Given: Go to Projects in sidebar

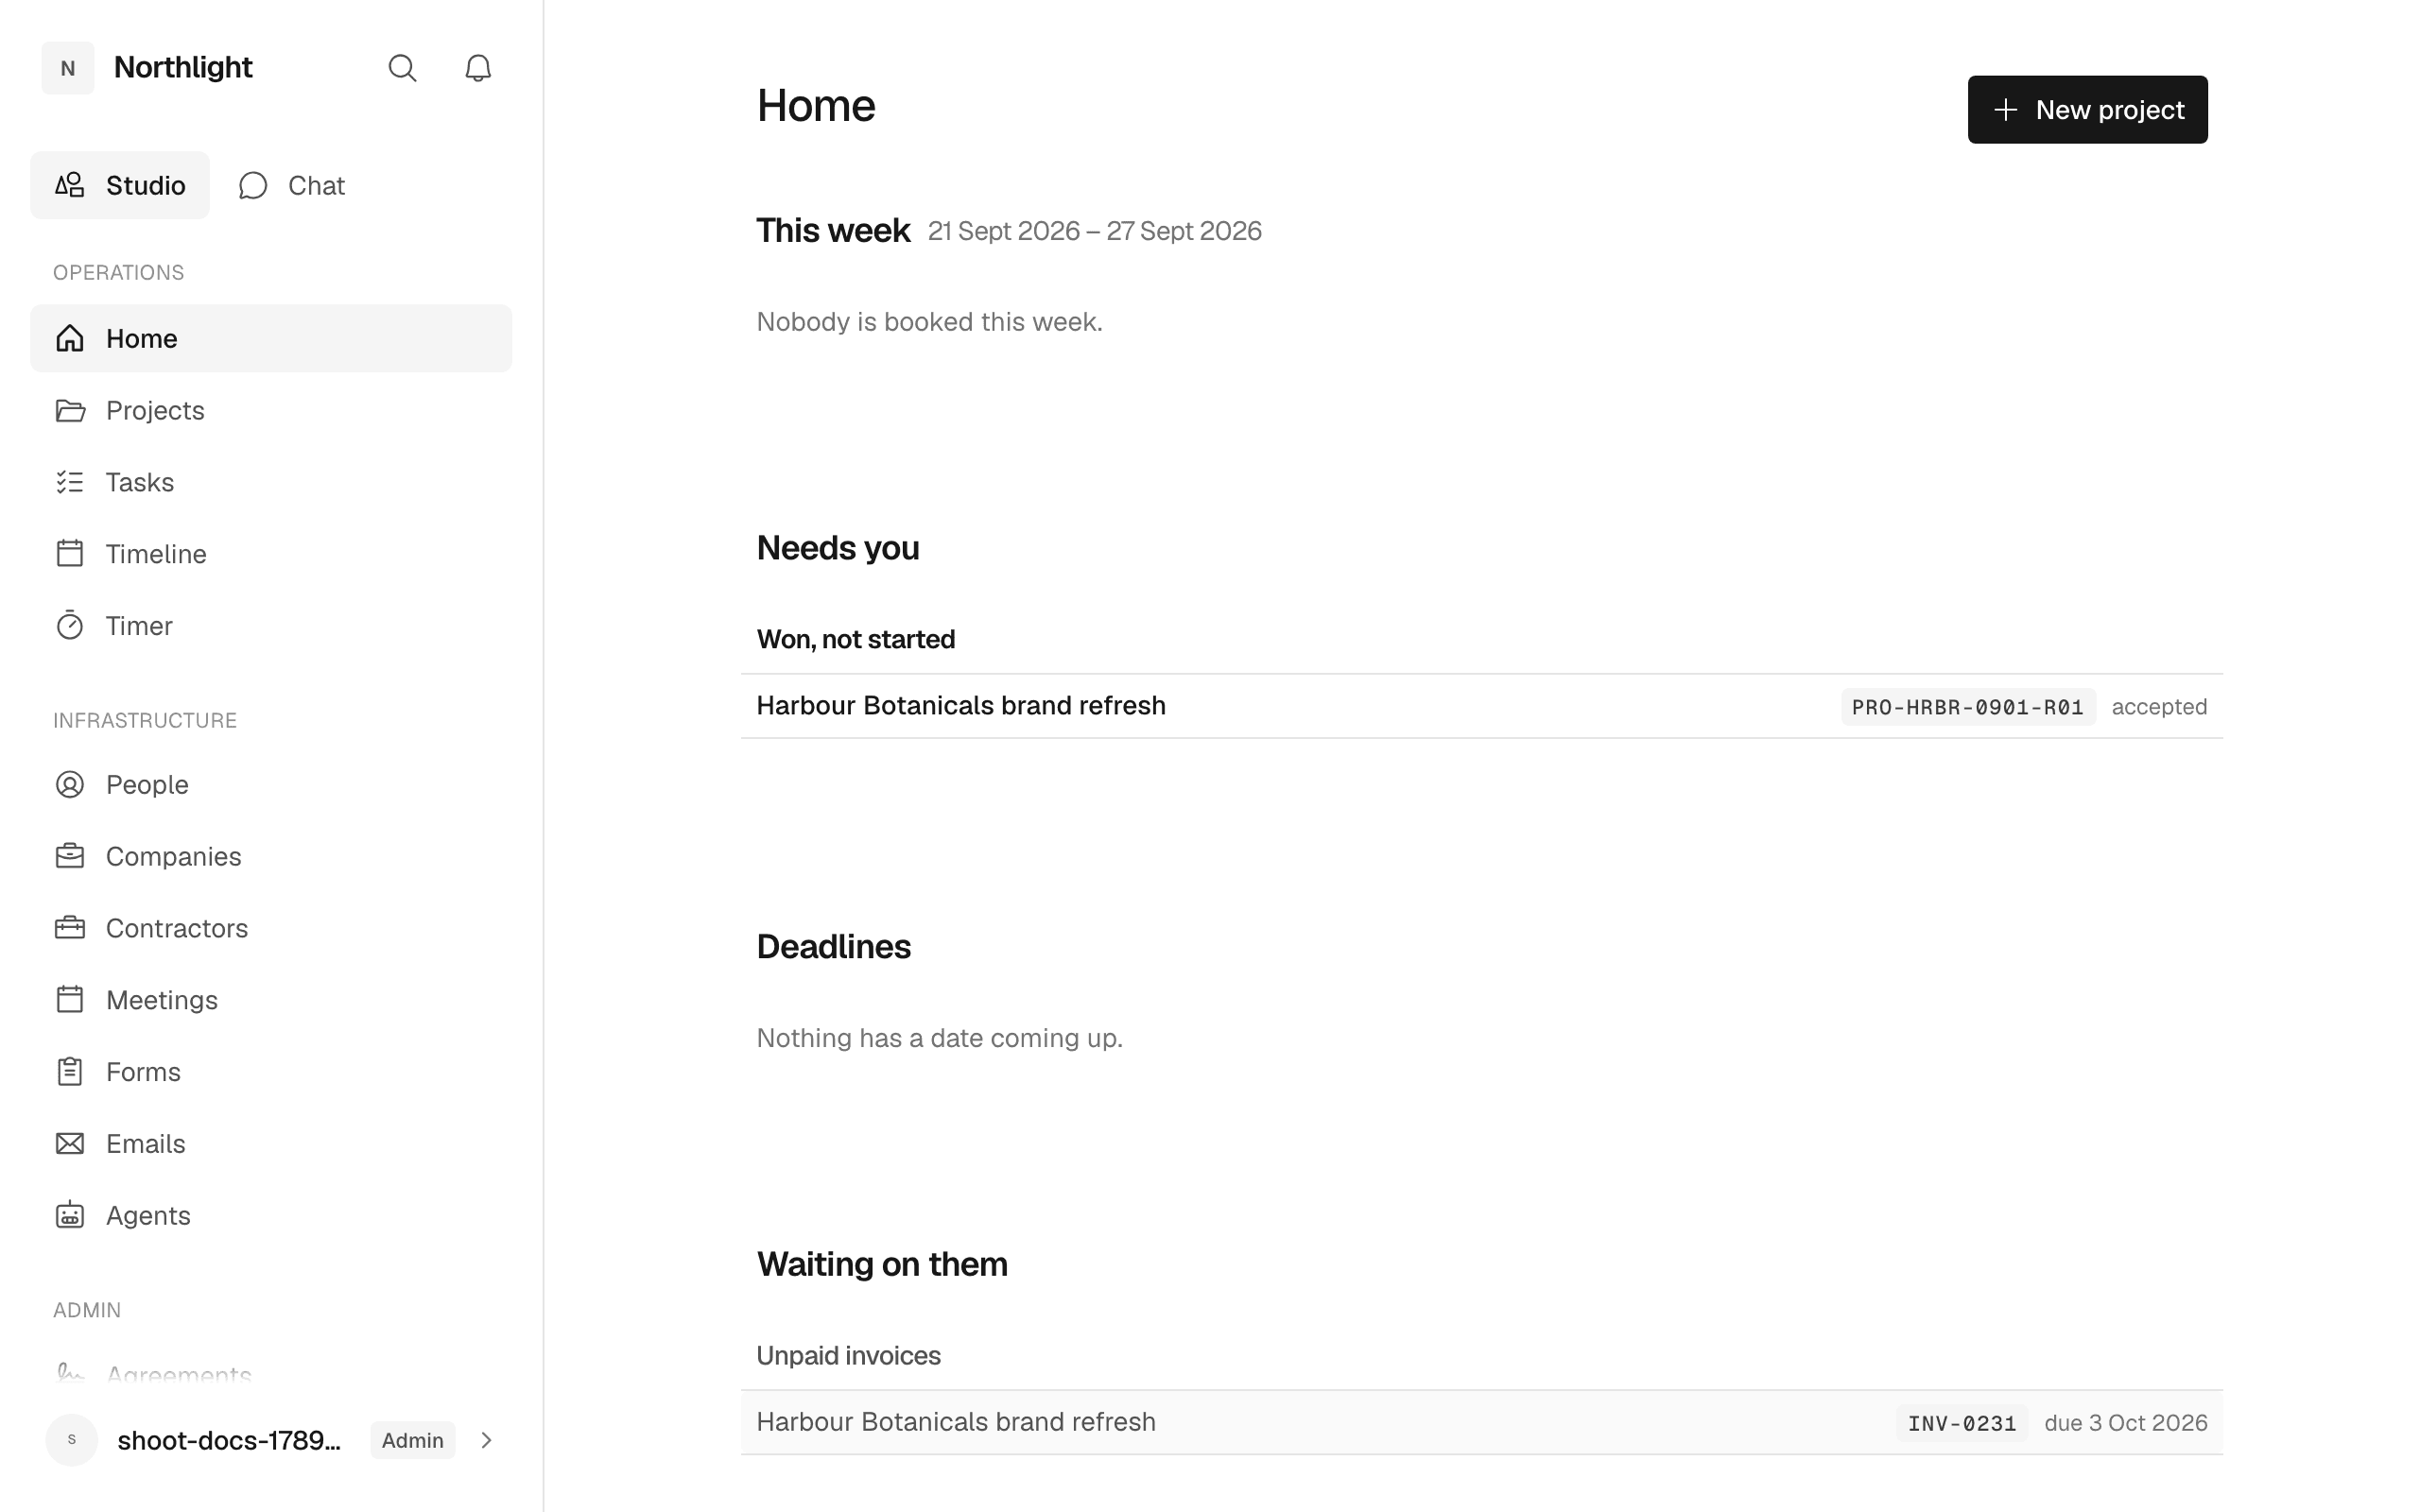Looking at the screenshot, I should click(x=271, y=410).
